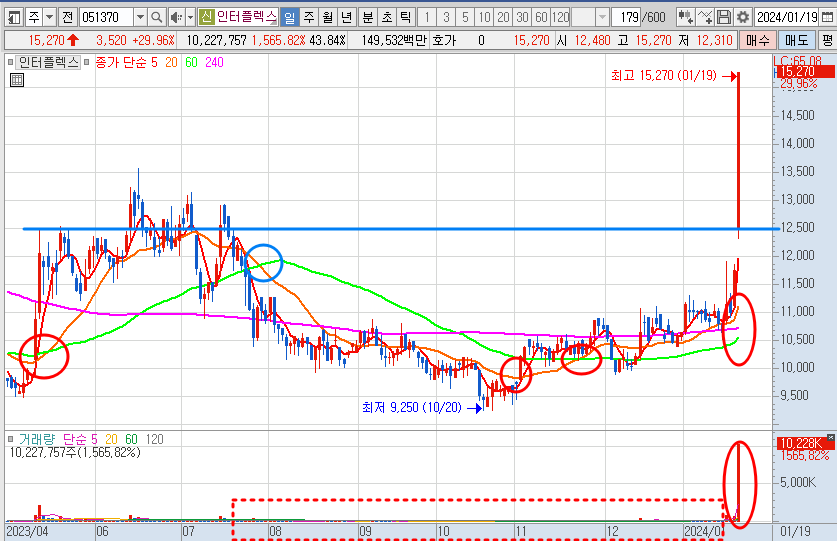Image resolution: width=837 pixels, height=541 pixels.
Task: Click the green 신 badge icon
Action: (206, 17)
